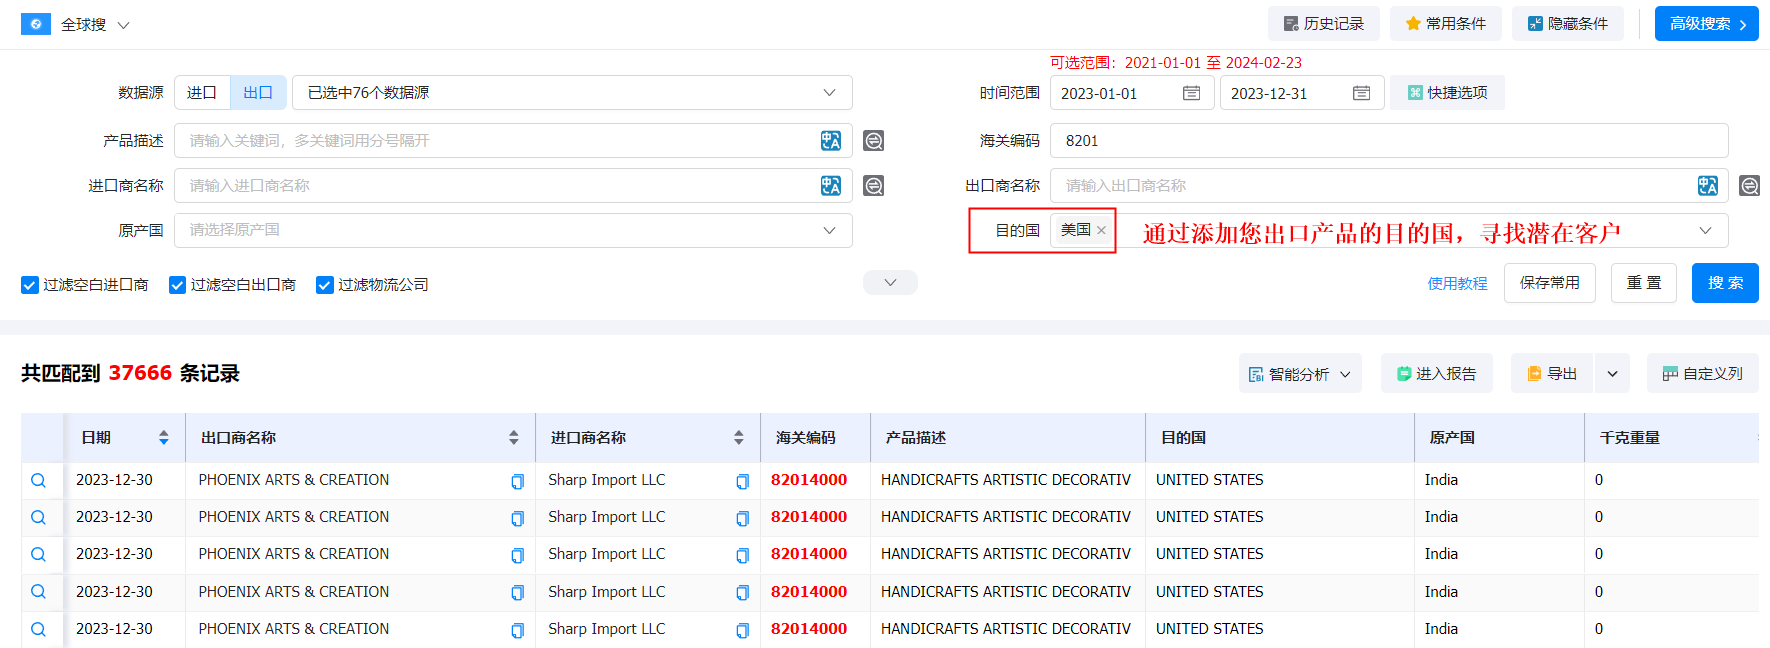Screen dimensions: 1770x648
Task: Click translate icon in product description field
Action: [x=830, y=141]
